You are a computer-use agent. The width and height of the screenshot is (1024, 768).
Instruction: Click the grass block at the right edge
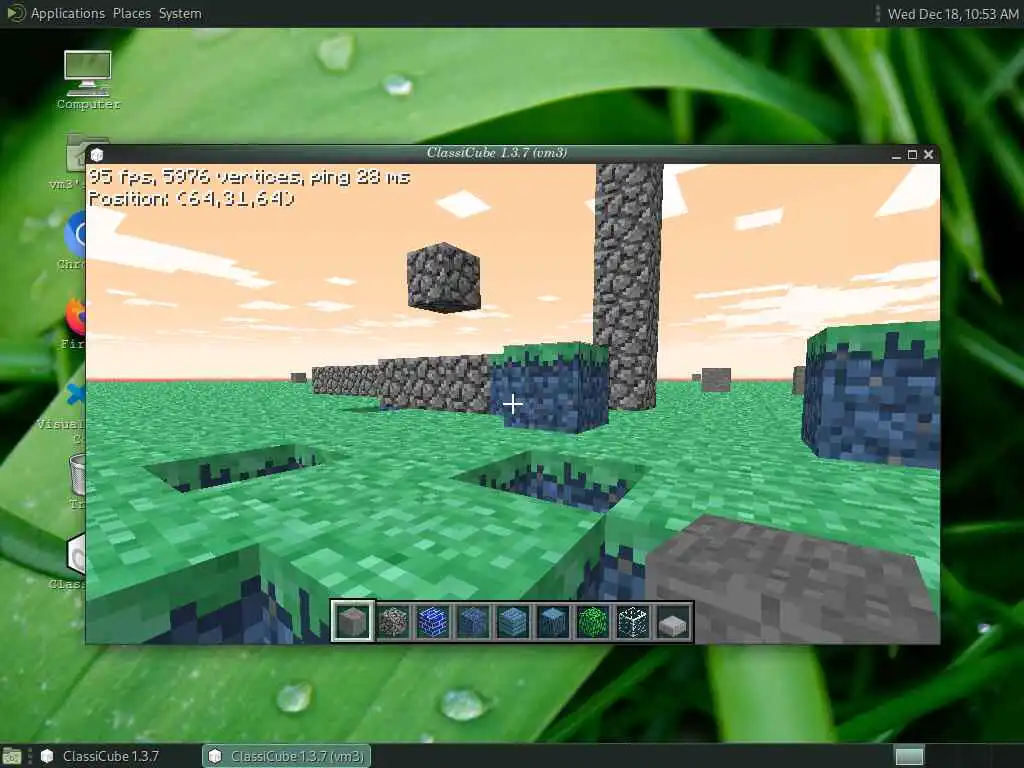tap(871, 394)
